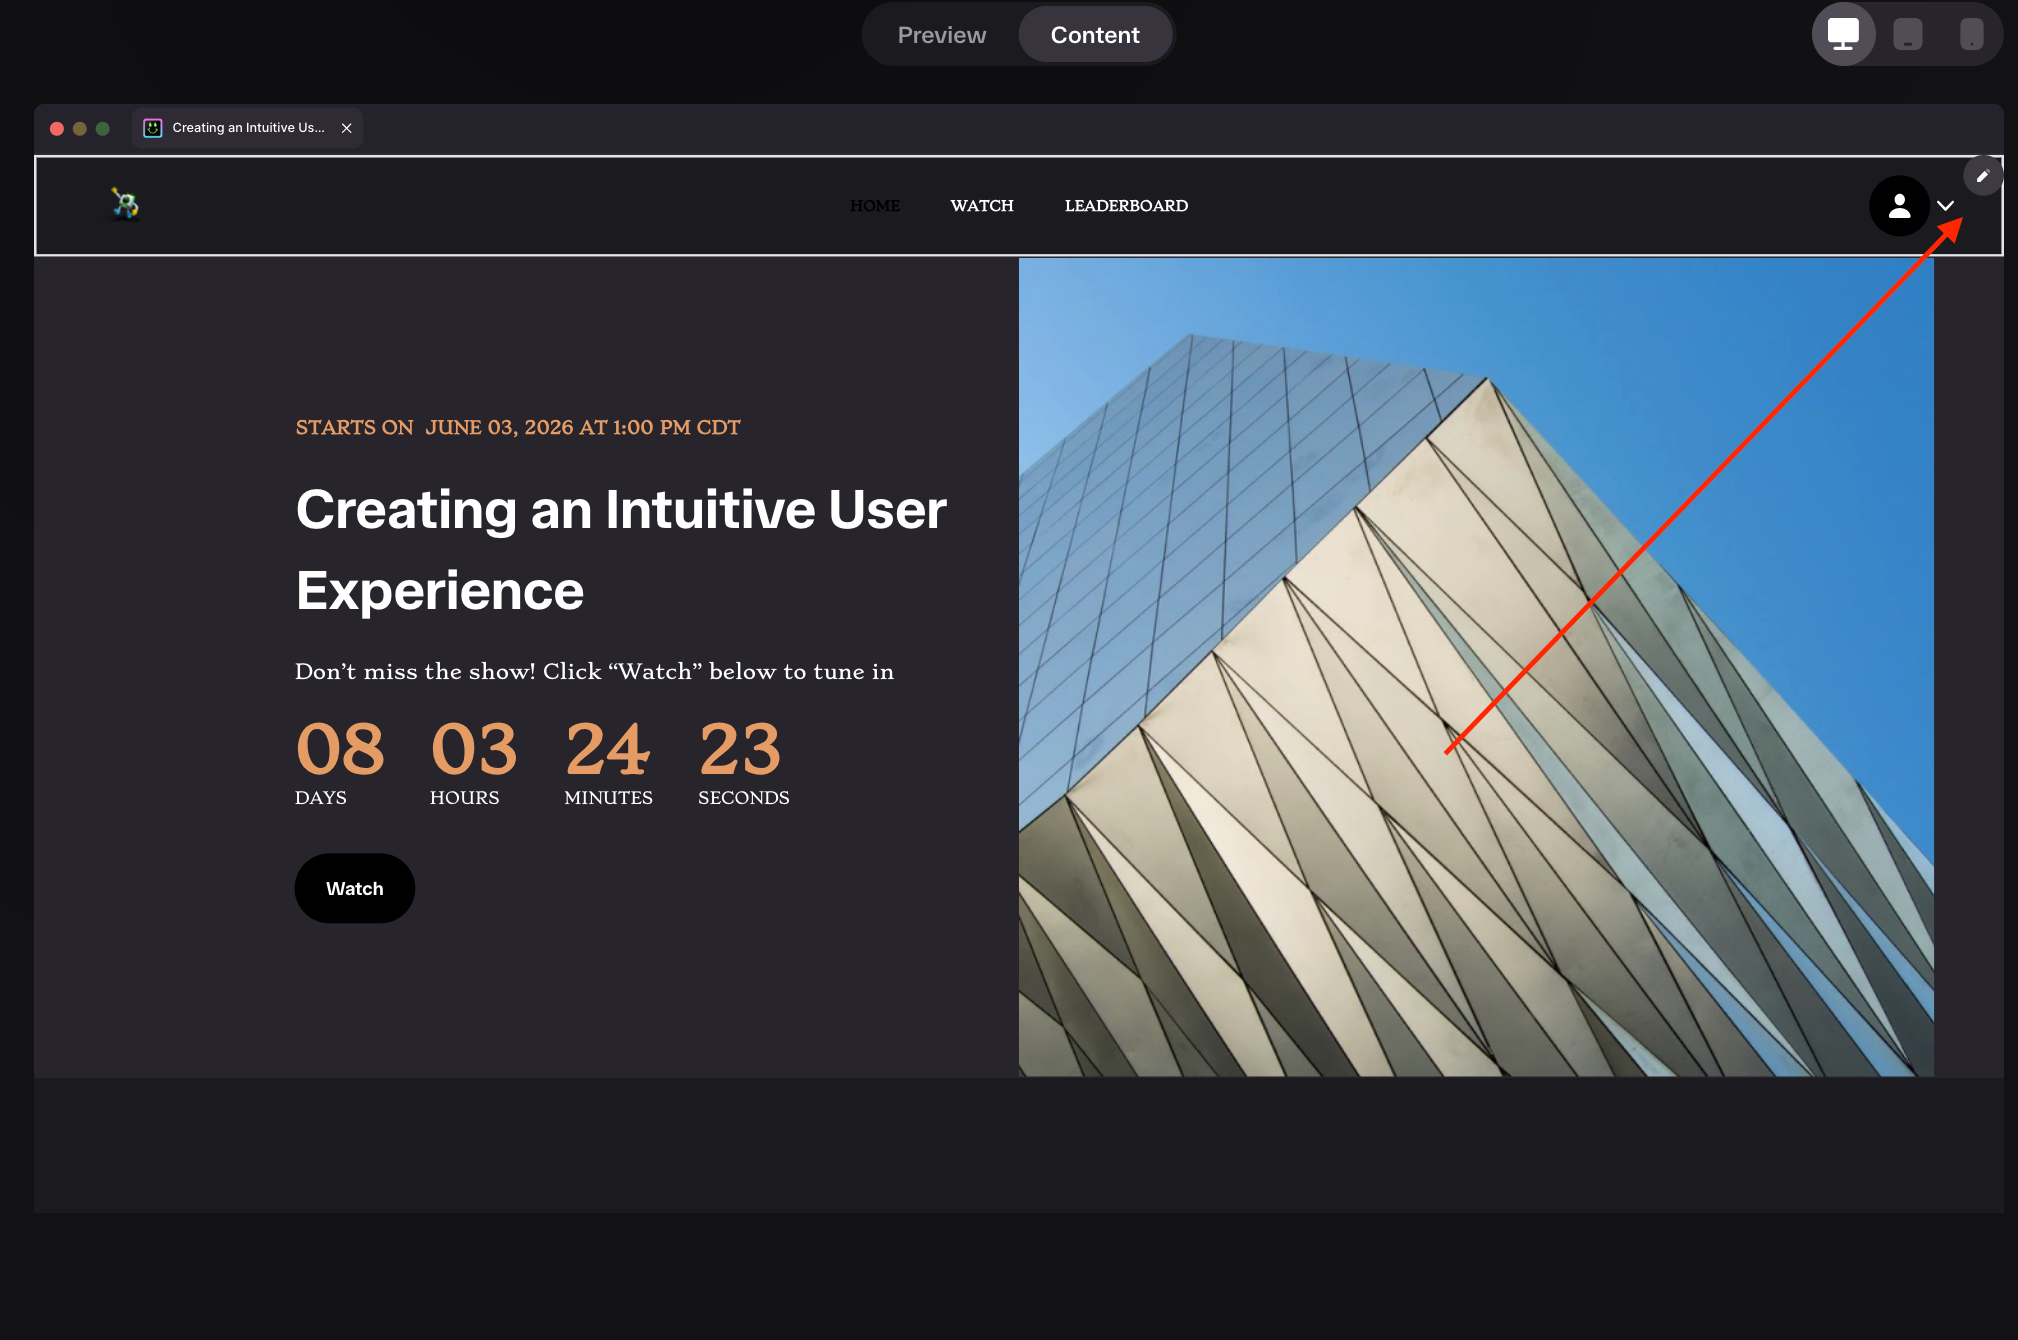Click the pencil edit icon on navbar
This screenshot has height=1340, width=2018.
(x=1982, y=176)
